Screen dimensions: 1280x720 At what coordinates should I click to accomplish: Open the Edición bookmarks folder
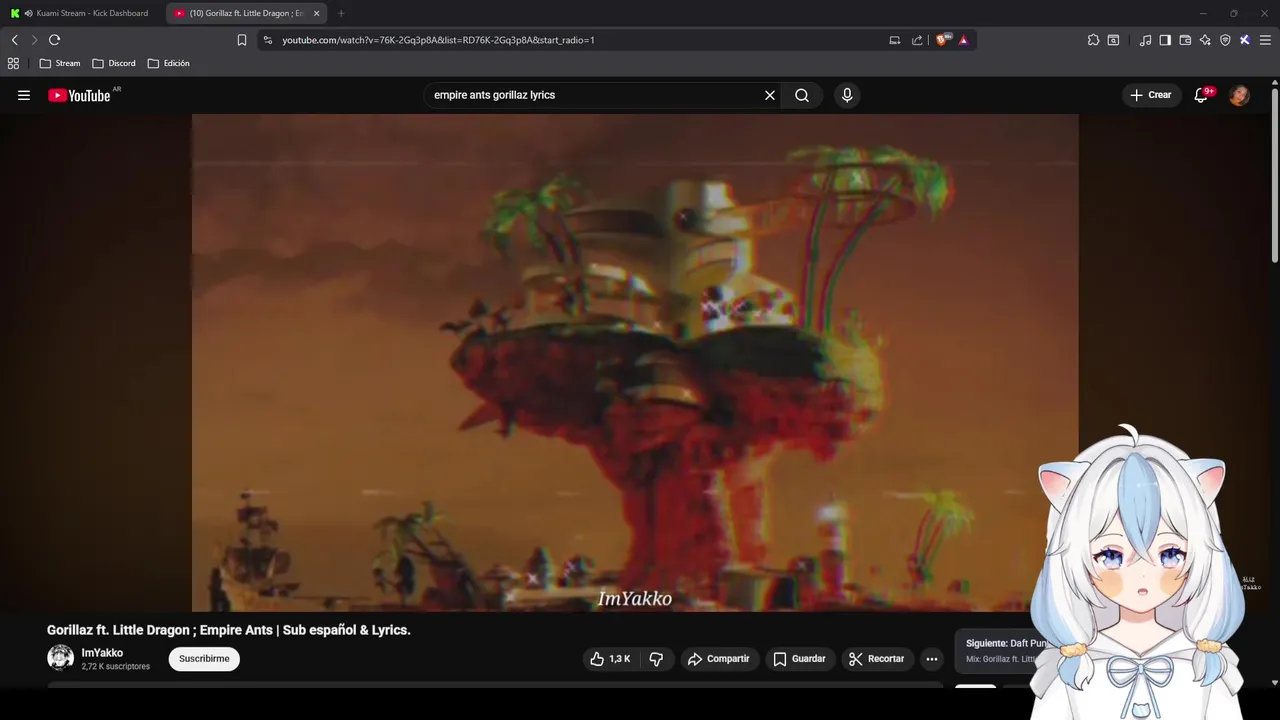pyautogui.click(x=169, y=63)
